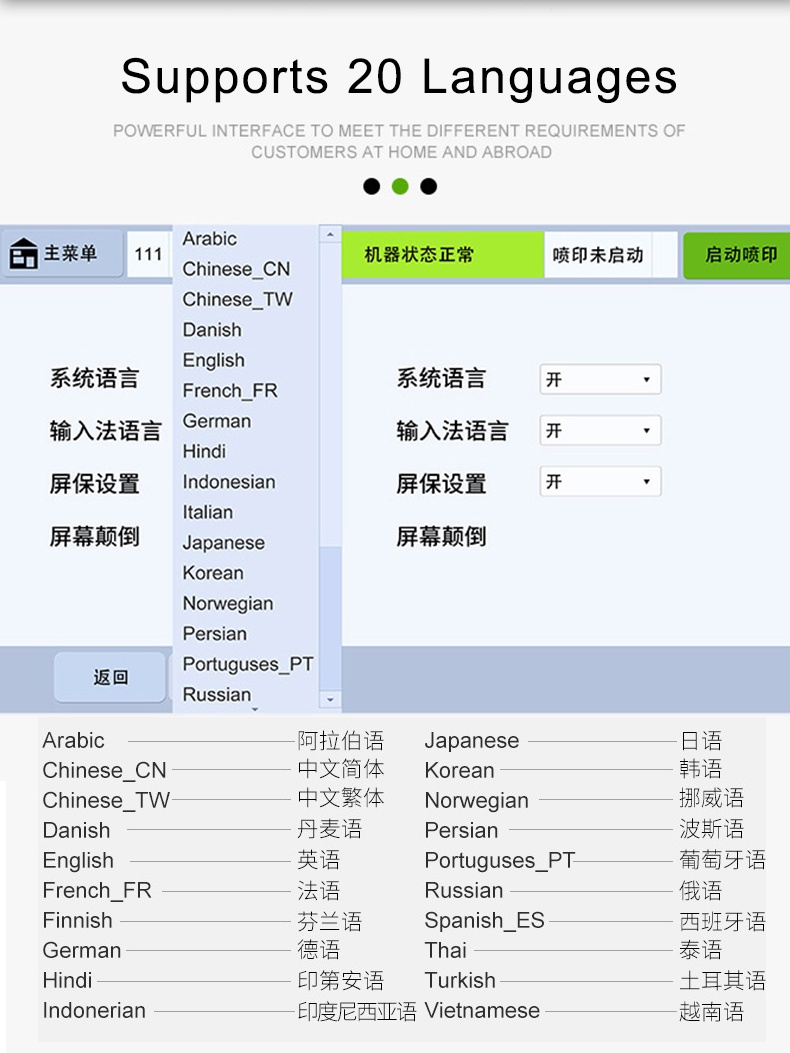The width and height of the screenshot is (790, 1053).
Task: Select Arabic from the language list
Action: (210, 239)
